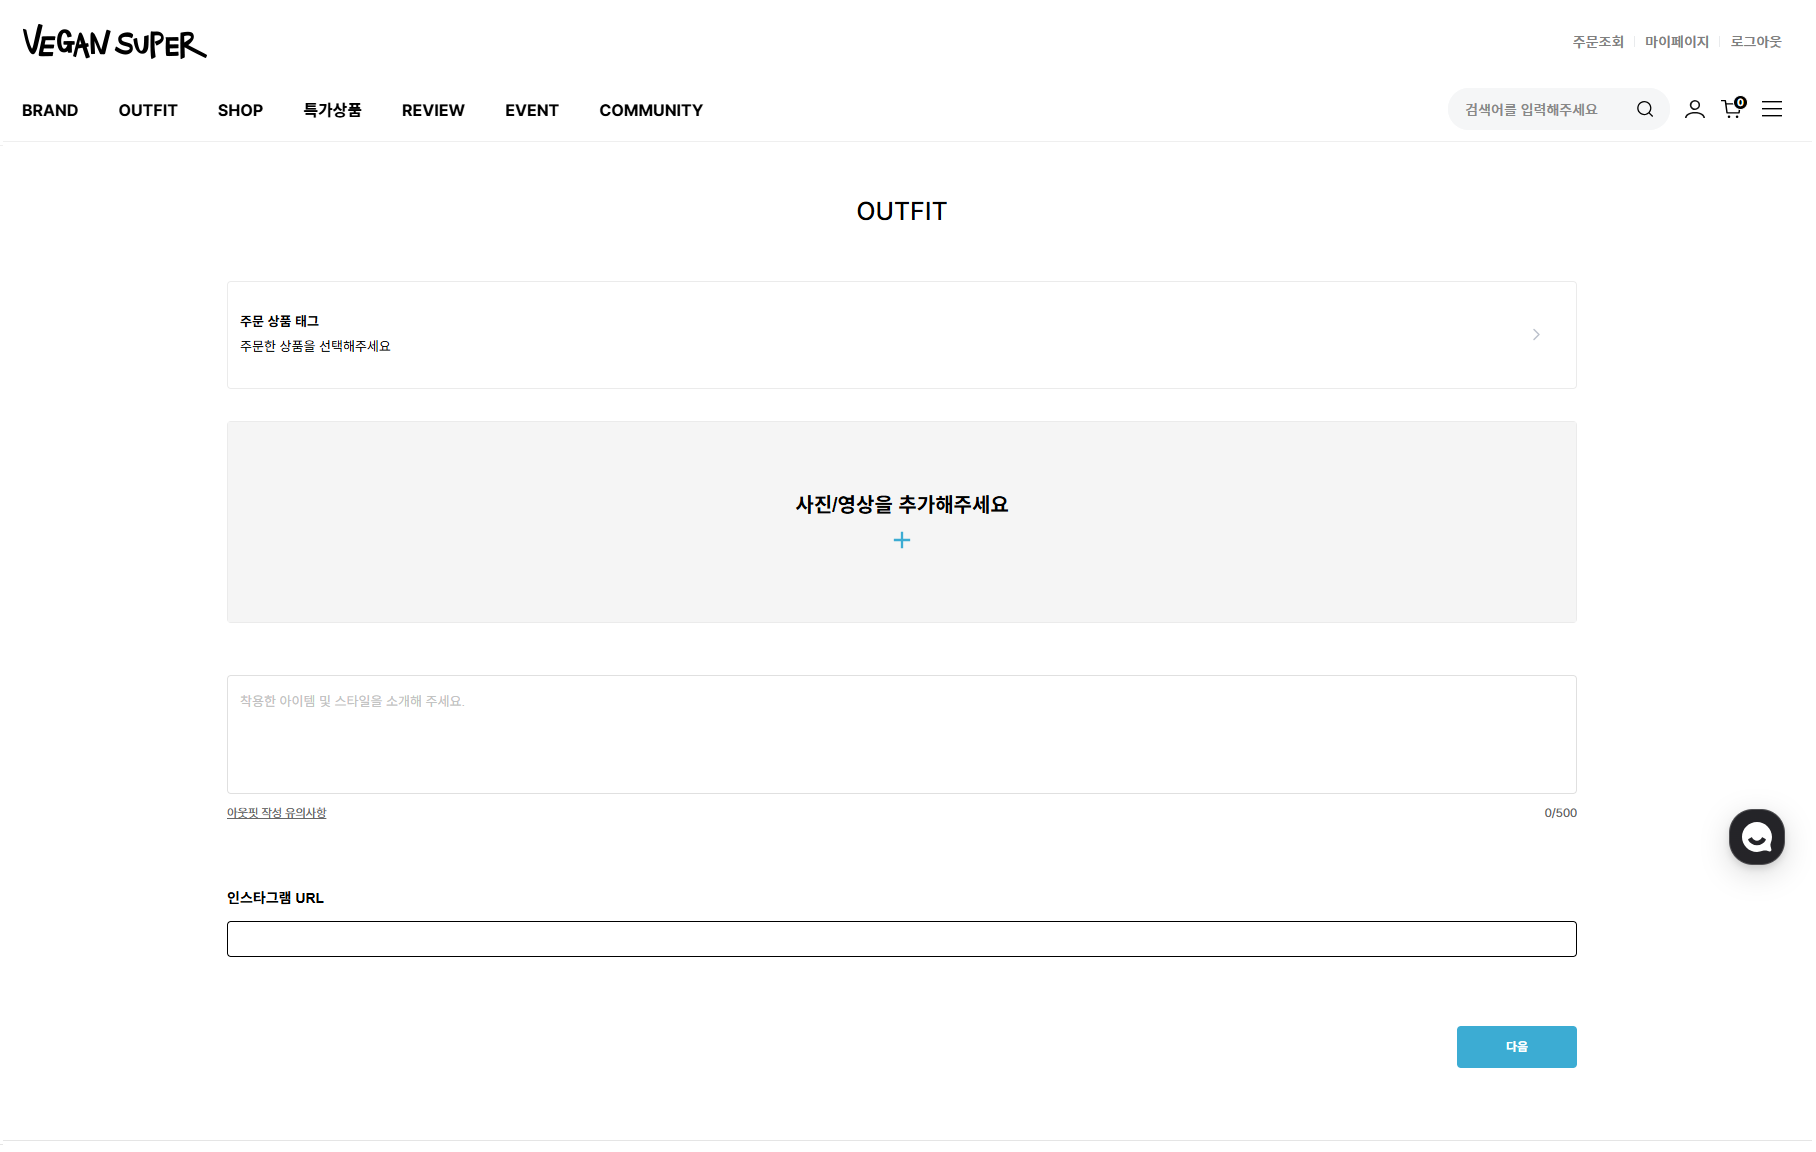Click the Vegan Super logo
1816x1152 pixels.
pyautogui.click(x=114, y=42)
